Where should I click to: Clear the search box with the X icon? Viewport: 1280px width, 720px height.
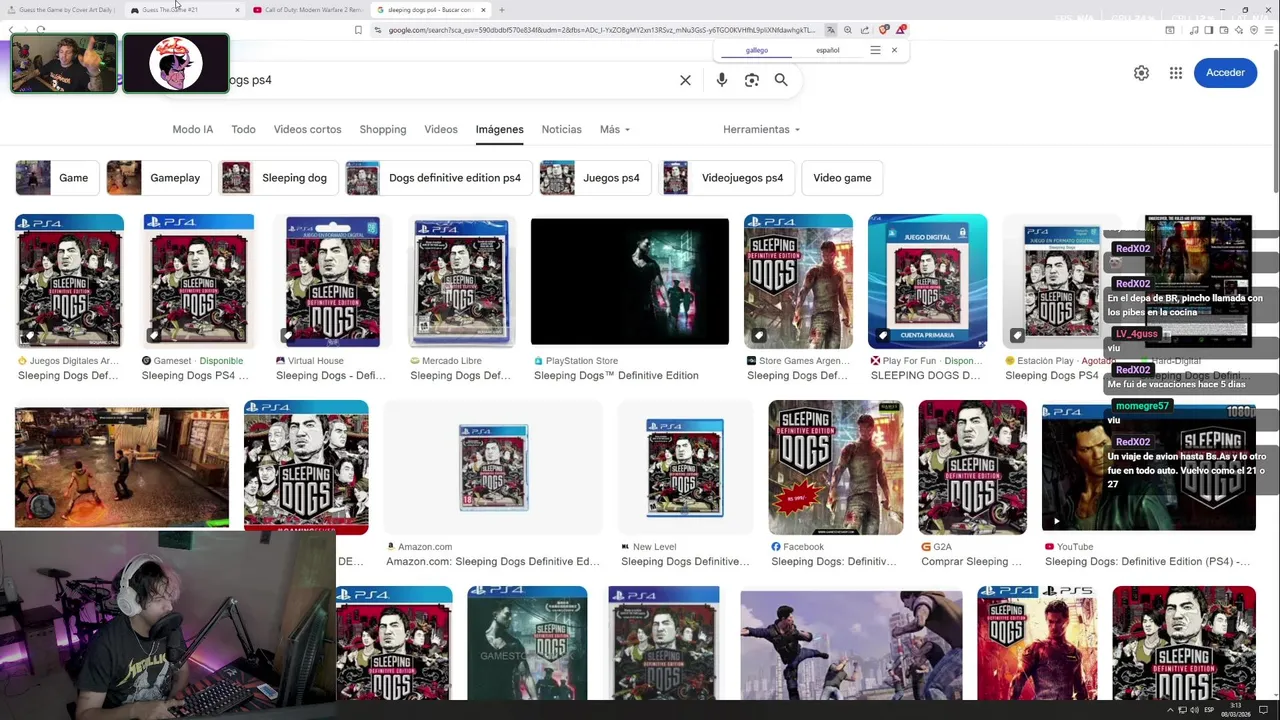pos(685,80)
